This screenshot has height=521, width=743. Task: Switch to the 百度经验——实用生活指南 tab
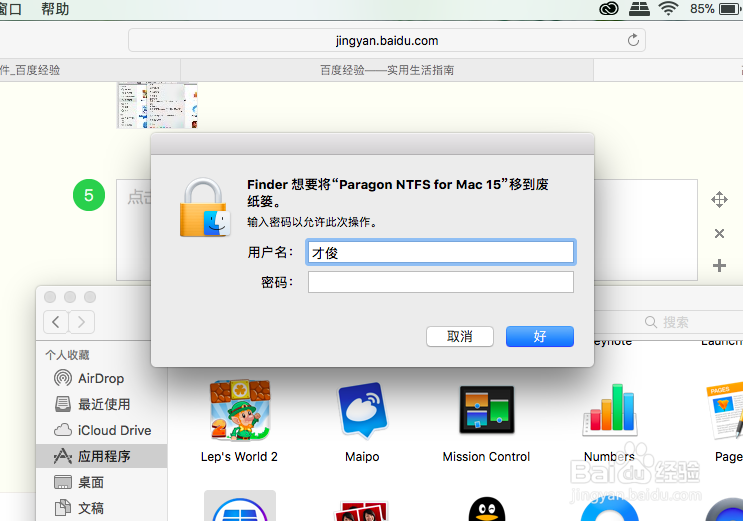(x=387, y=70)
